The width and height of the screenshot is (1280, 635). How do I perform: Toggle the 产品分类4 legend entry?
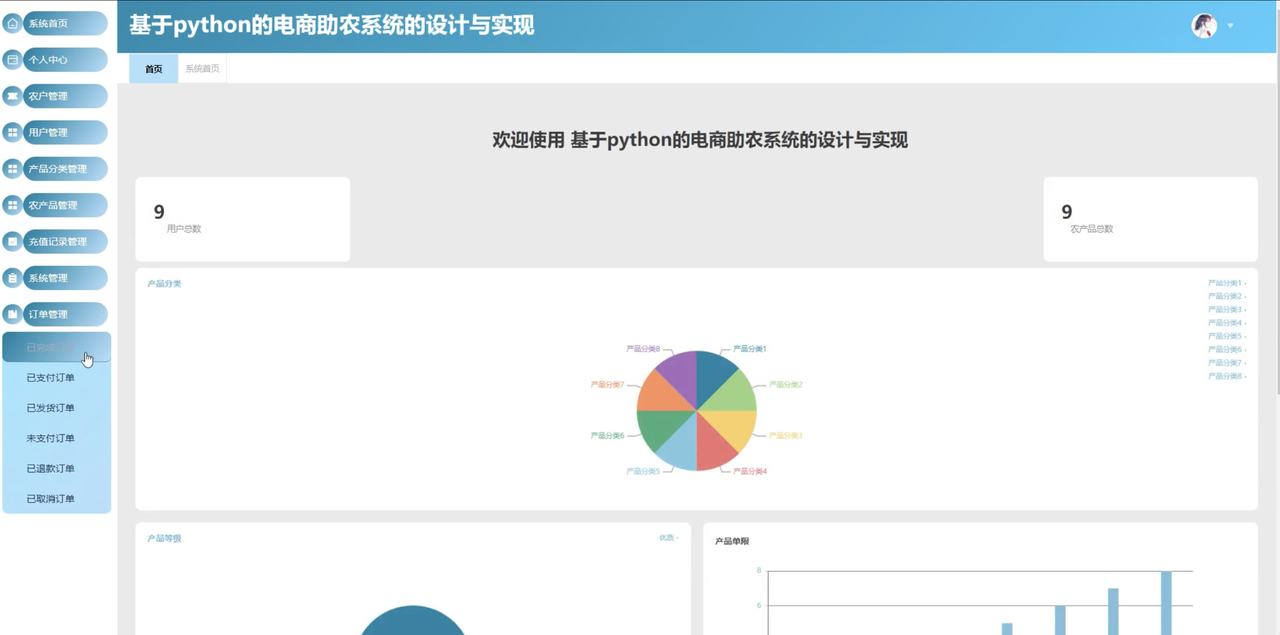click(1226, 323)
